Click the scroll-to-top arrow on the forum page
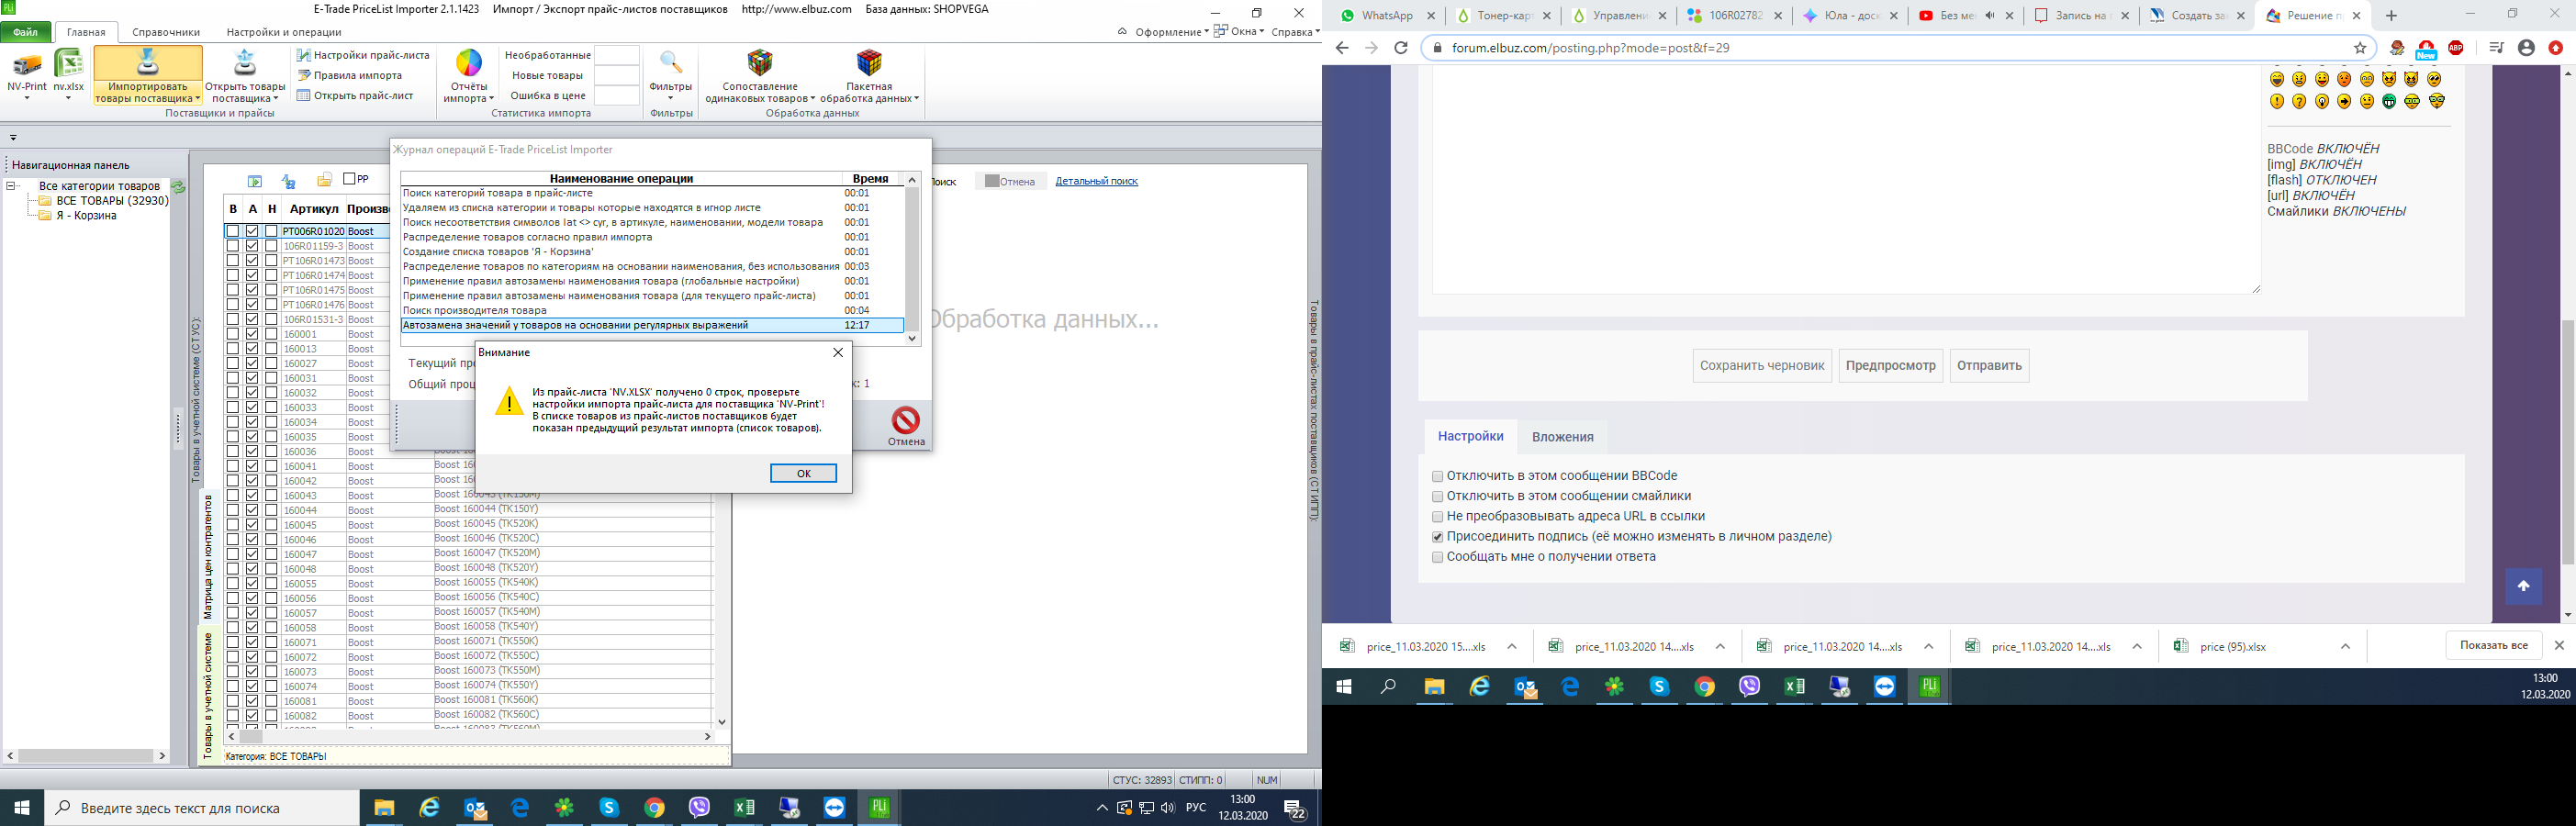Viewport: 2576px width, 826px height. tap(2523, 586)
